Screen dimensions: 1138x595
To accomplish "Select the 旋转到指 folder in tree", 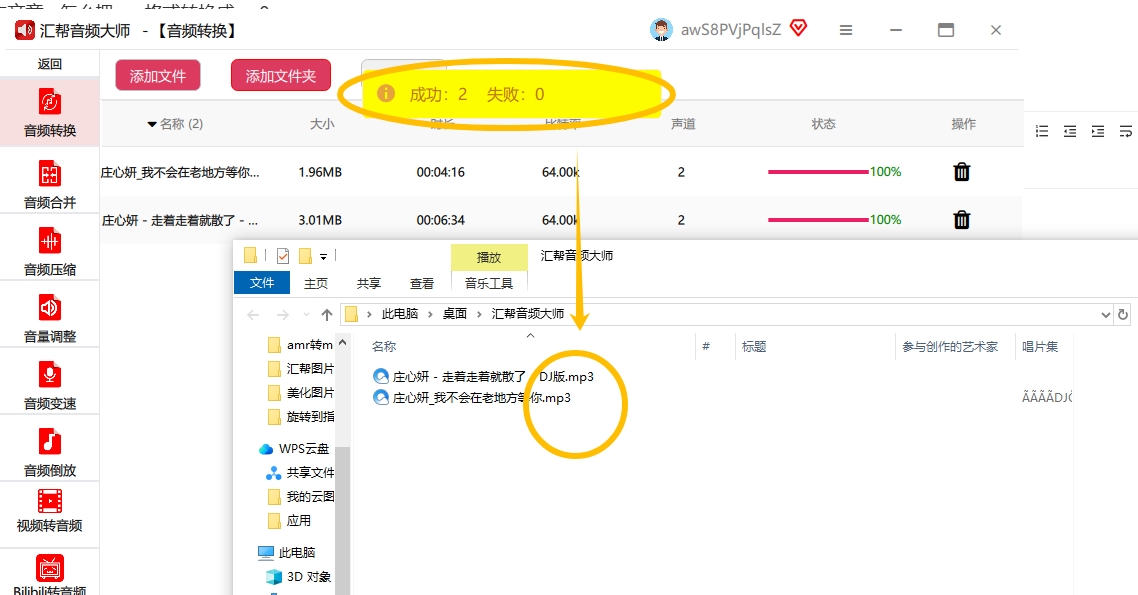I will [300, 416].
